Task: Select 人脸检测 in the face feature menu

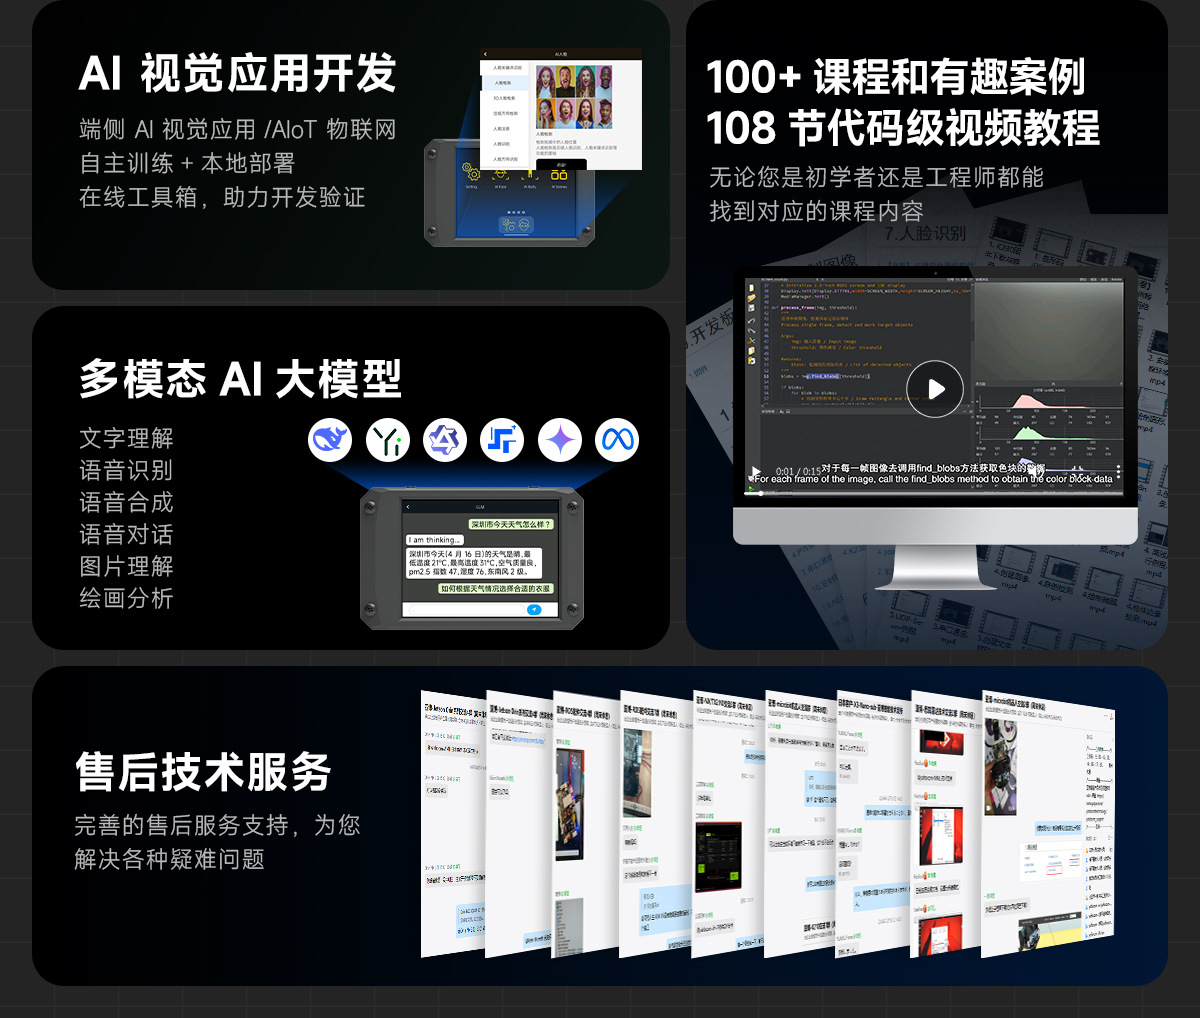Action: point(504,83)
